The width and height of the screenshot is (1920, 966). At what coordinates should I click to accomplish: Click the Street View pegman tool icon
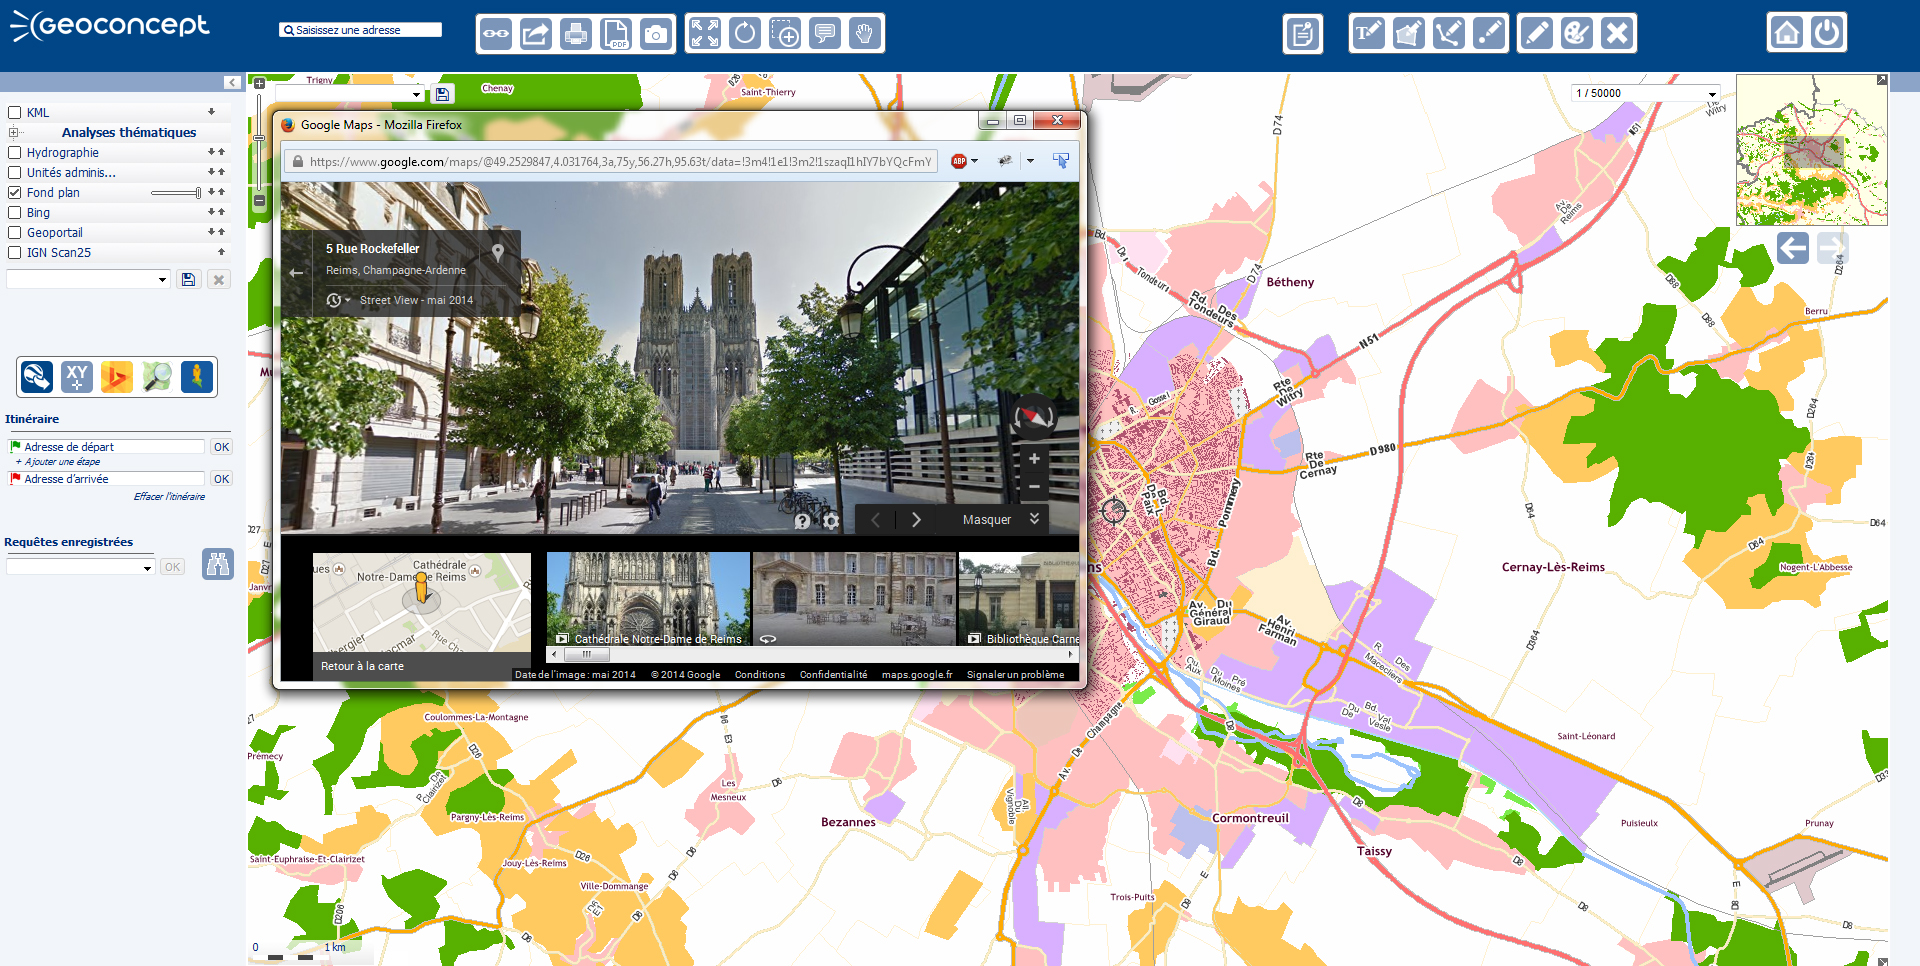point(197,377)
